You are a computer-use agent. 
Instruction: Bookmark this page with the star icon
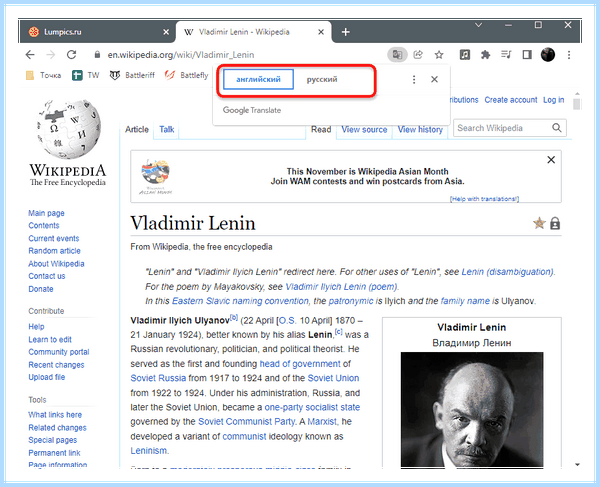pos(439,55)
